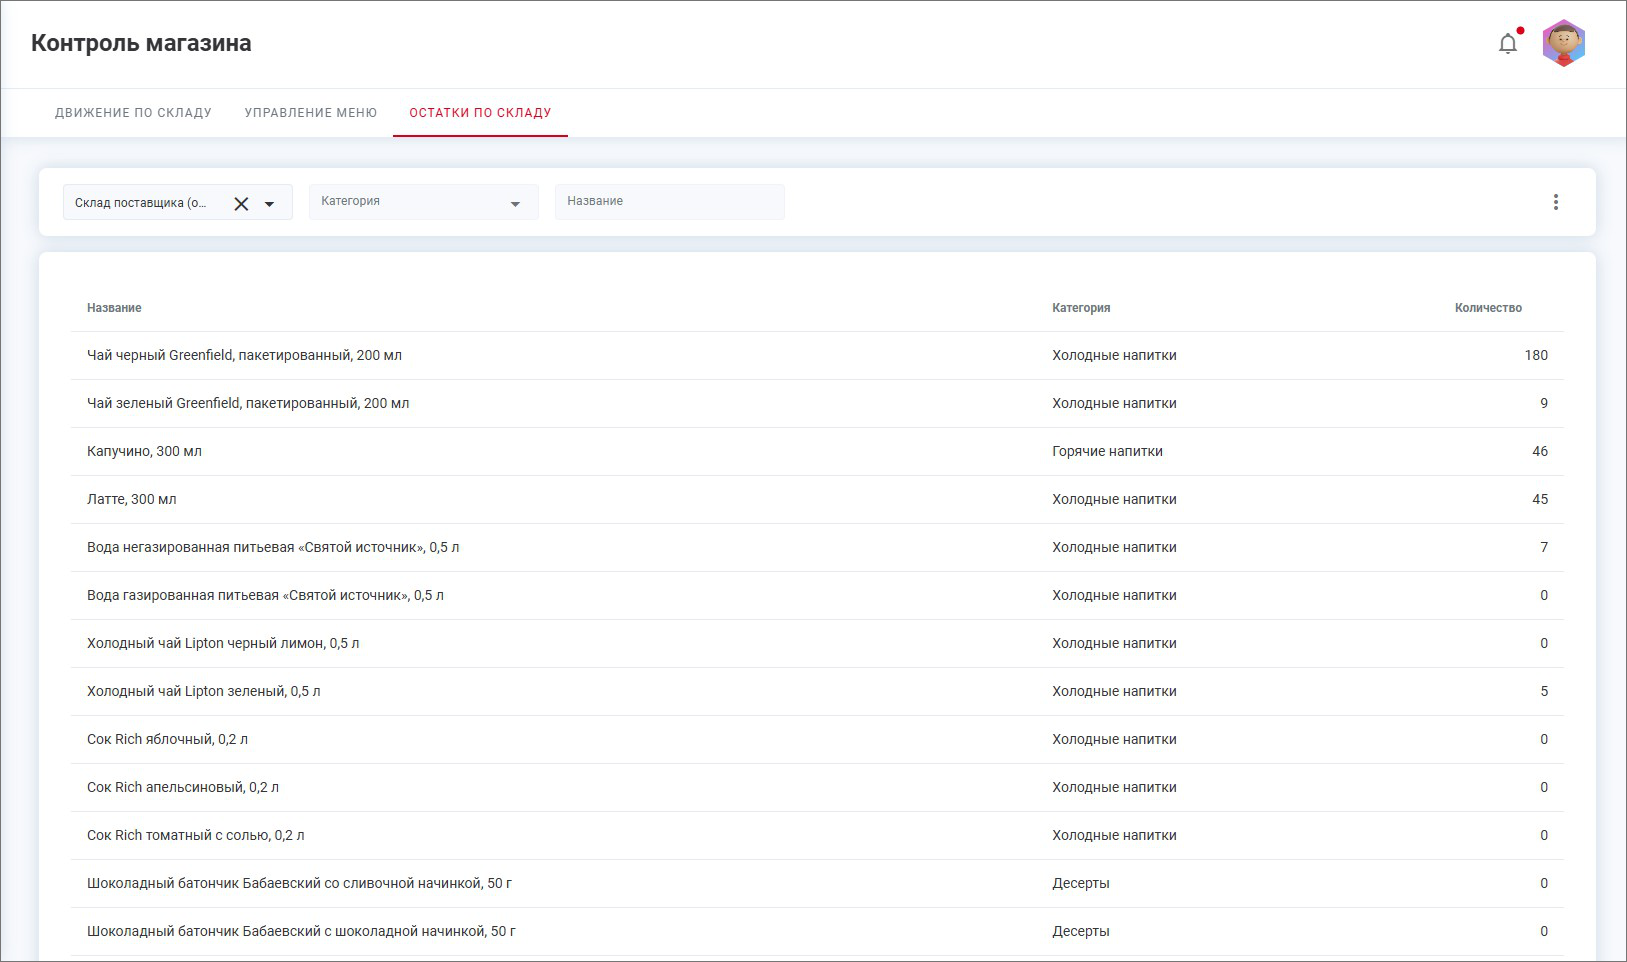Click the Контроль магазина title
The height and width of the screenshot is (962, 1627).
141,44
